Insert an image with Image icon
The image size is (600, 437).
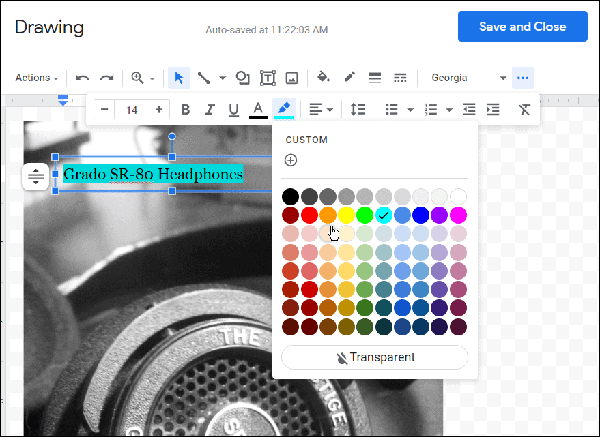pos(292,78)
